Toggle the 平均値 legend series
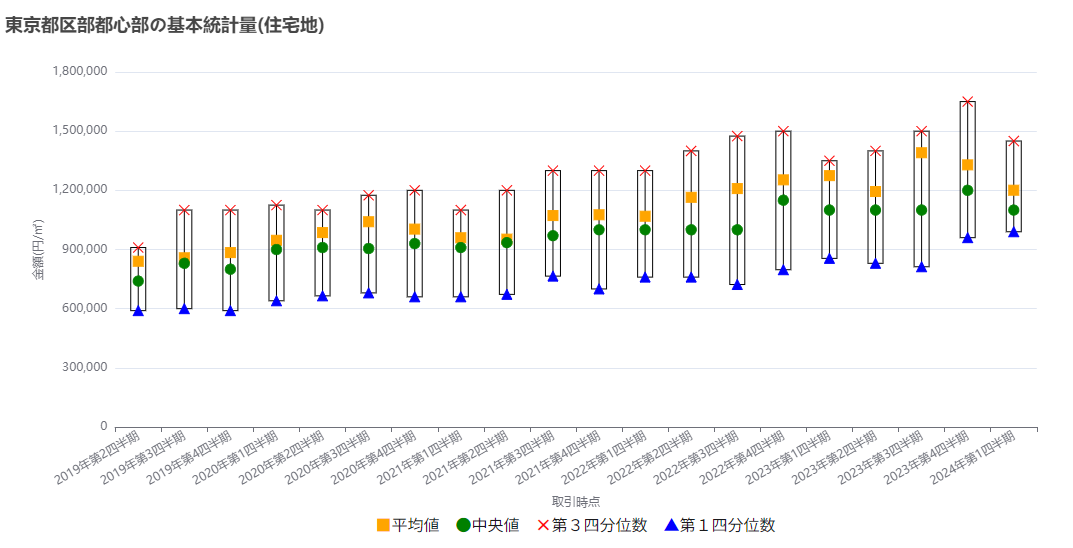1073x548 pixels. coord(407,526)
